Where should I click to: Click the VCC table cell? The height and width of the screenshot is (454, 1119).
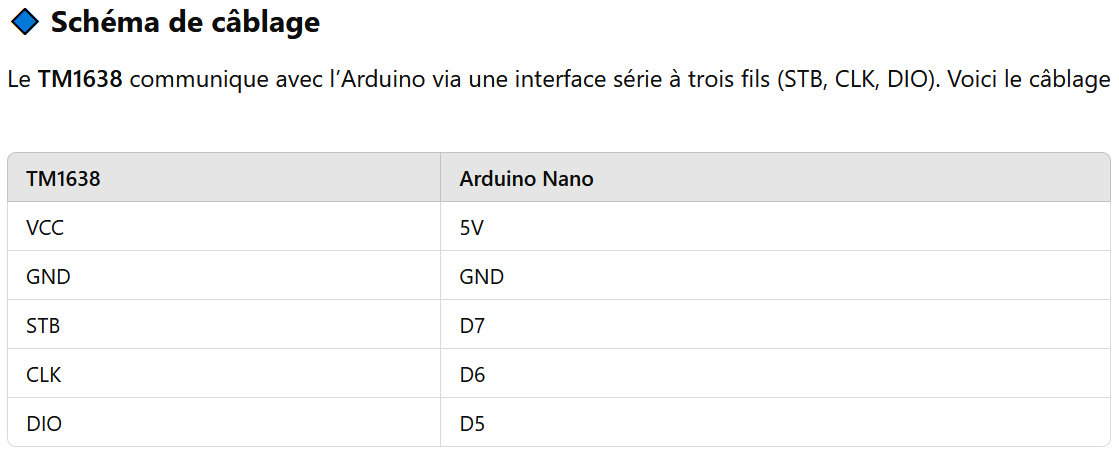coord(224,227)
